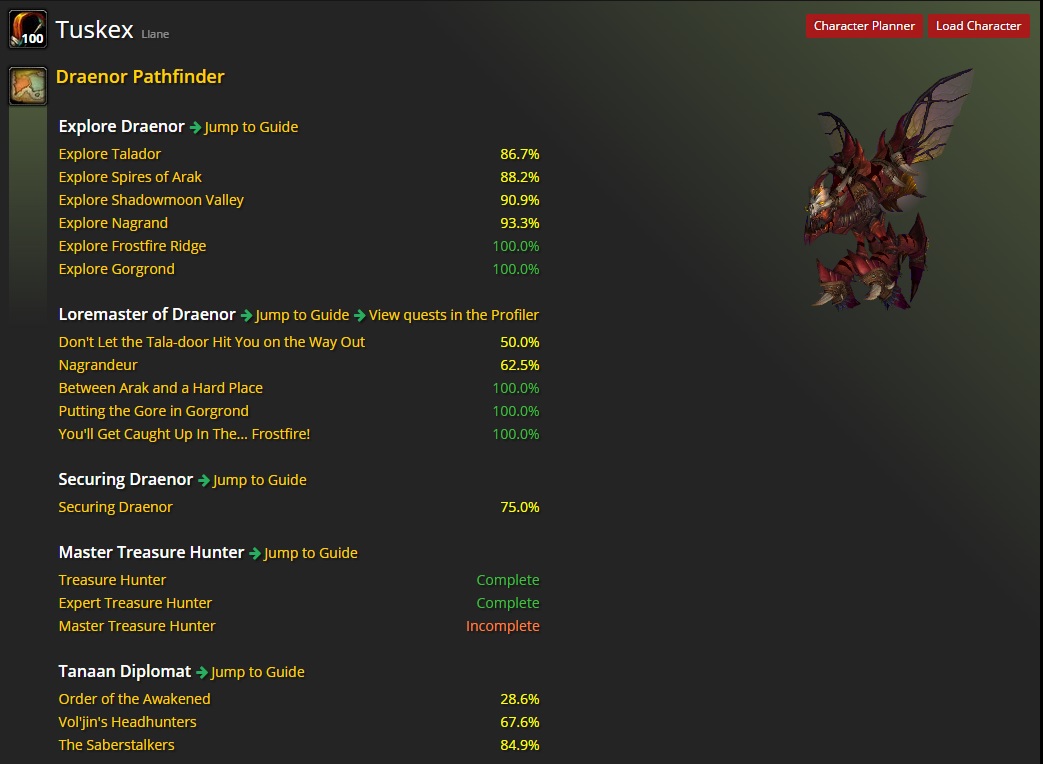Open View quests in the Profiler link
Image resolution: width=1043 pixels, height=764 pixels.
[x=454, y=315]
